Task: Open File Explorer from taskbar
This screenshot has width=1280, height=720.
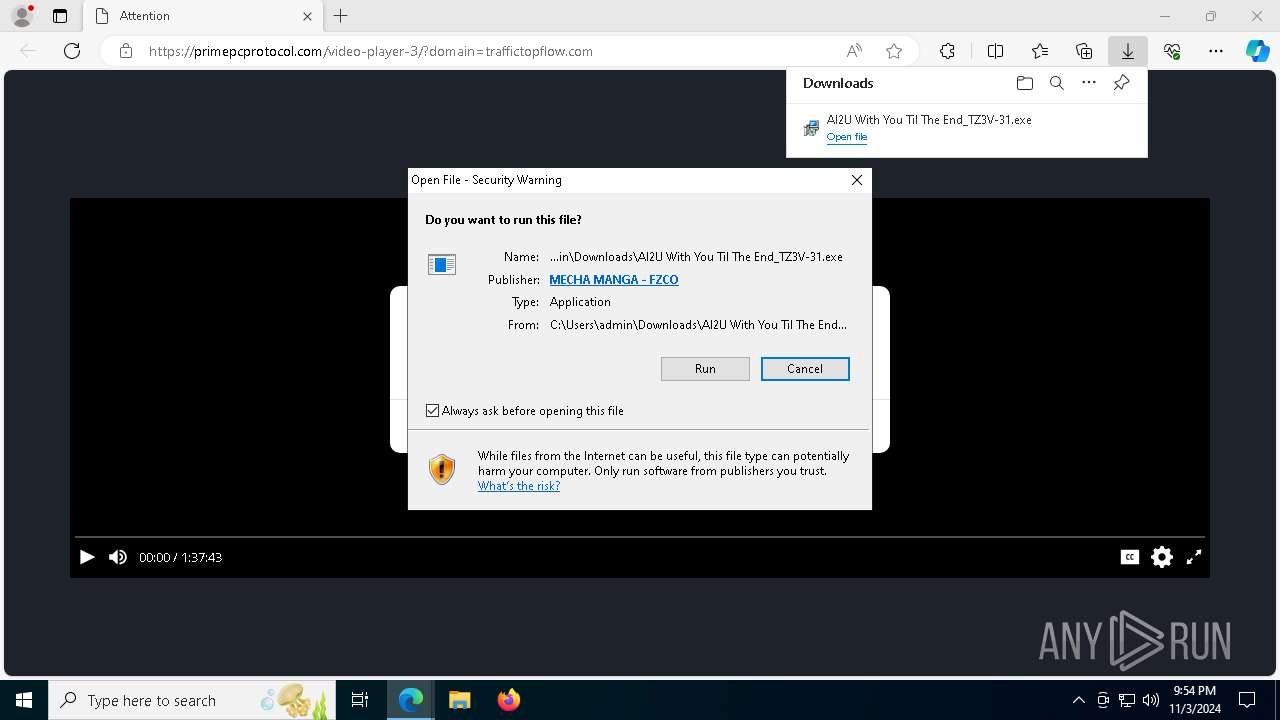Action: (x=459, y=700)
